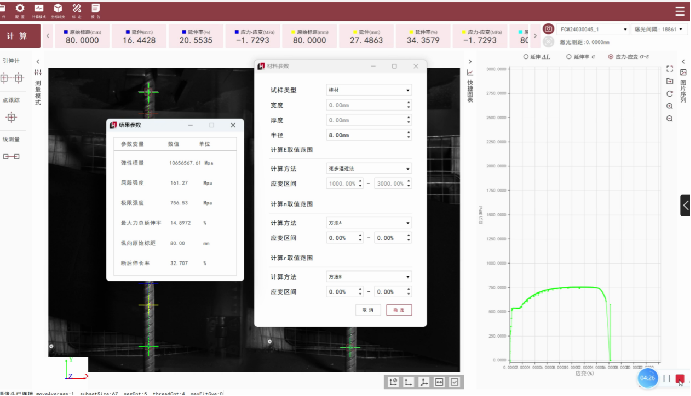Click the blue 04:26 recording timer bubble
Screen dimensions: 691x396
647,378
